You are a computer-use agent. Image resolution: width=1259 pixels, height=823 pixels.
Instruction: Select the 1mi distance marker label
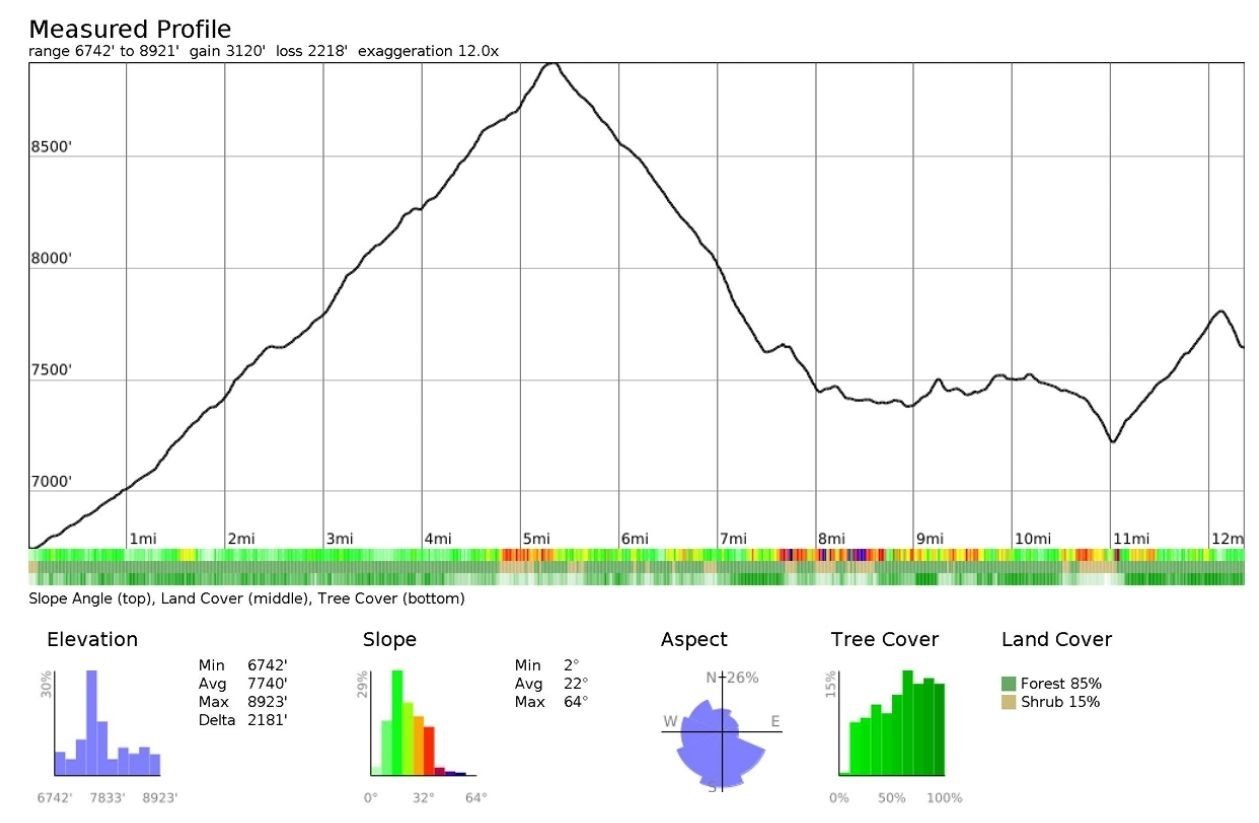142,539
